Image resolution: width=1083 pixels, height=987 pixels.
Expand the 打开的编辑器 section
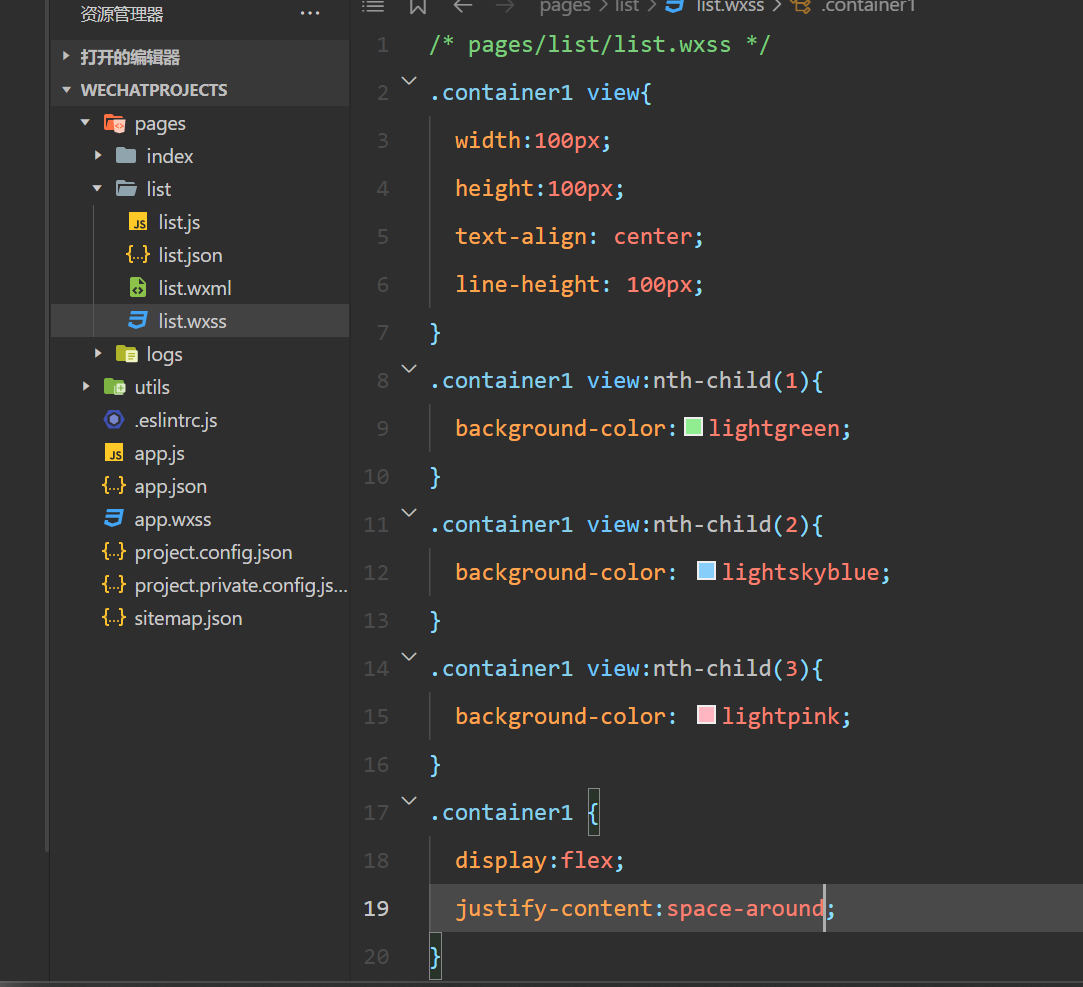point(67,57)
